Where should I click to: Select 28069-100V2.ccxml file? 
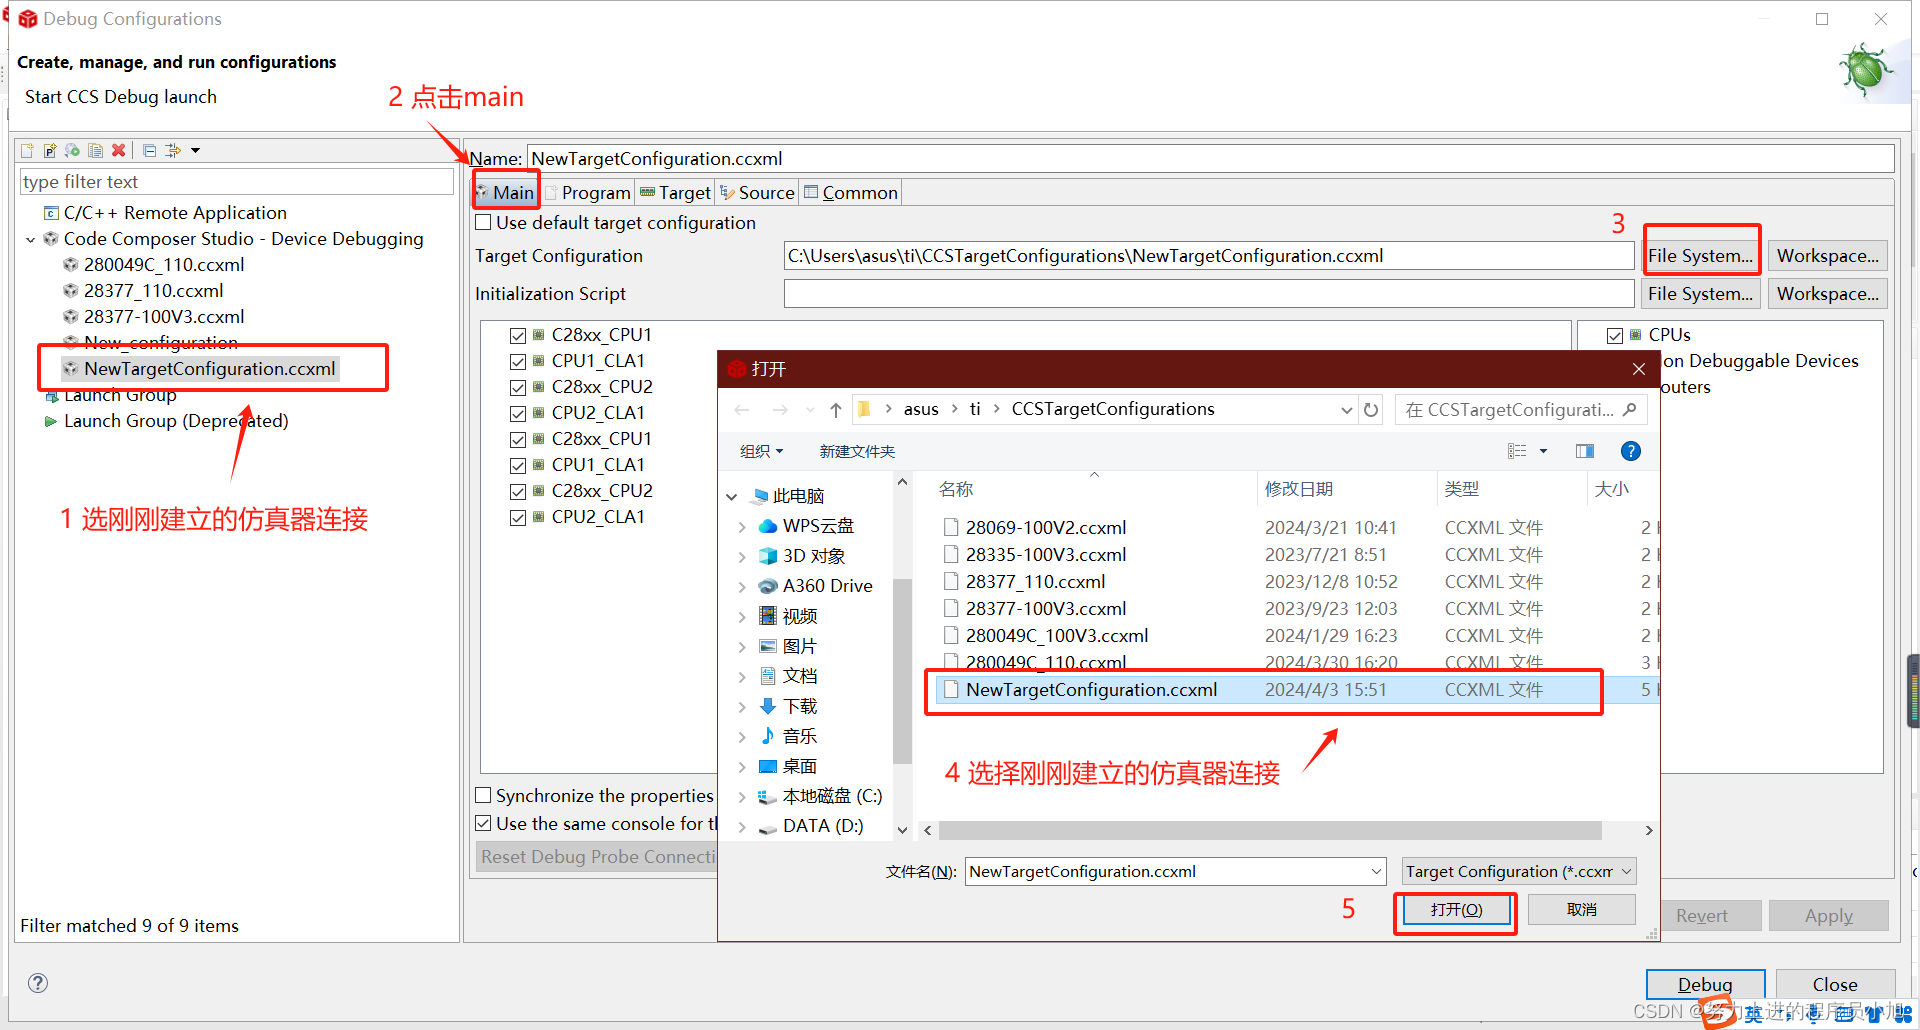[1045, 528]
